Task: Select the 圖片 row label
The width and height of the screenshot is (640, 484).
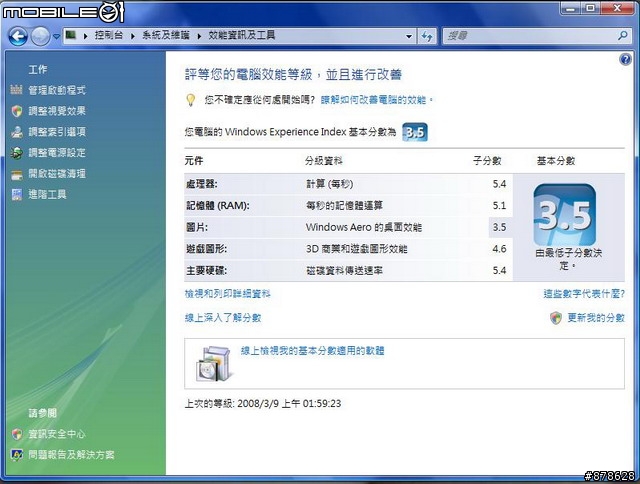Action: click(197, 227)
